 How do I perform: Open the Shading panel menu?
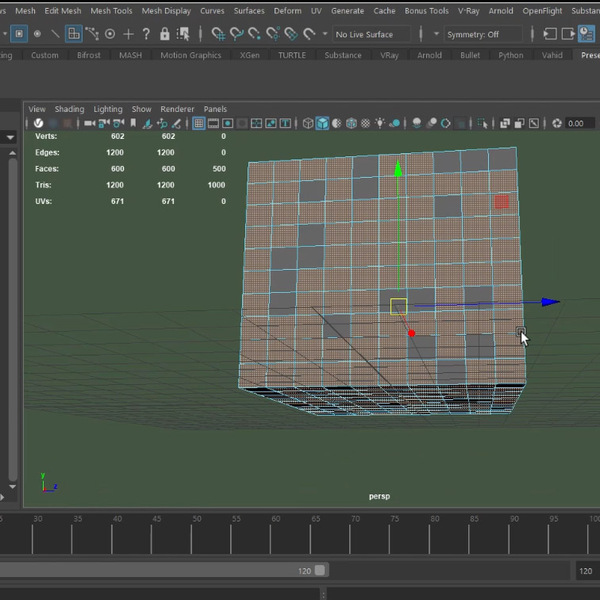pos(69,109)
